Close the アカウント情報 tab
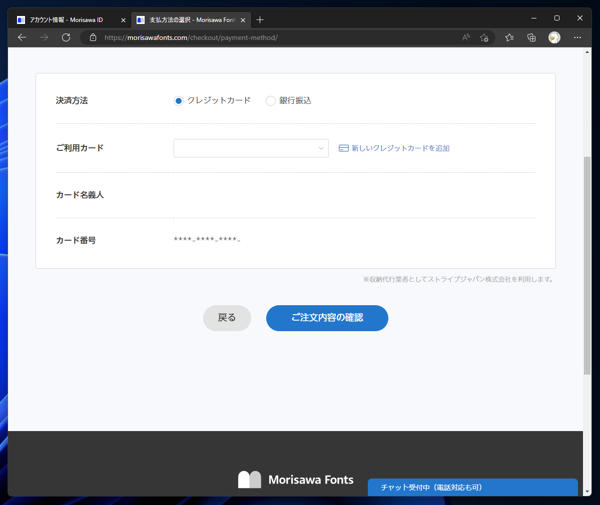 (x=123, y=20)
